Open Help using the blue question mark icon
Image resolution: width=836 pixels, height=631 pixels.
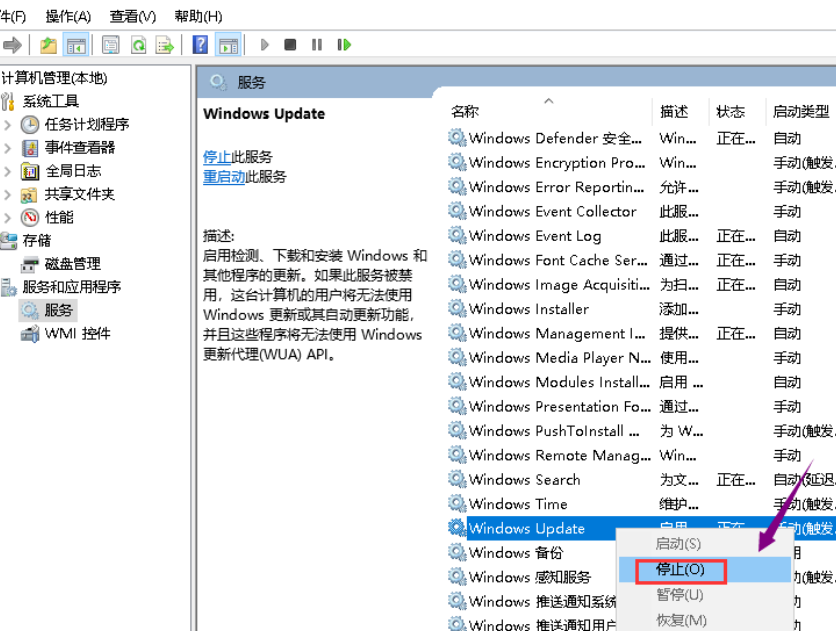point(199,44)
